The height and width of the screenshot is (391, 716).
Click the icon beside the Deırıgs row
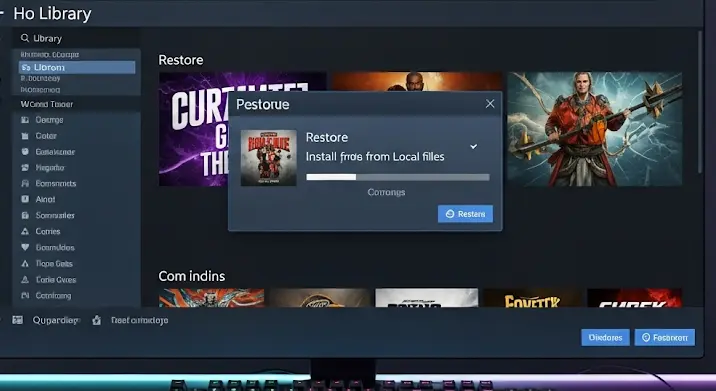point(25,120)
